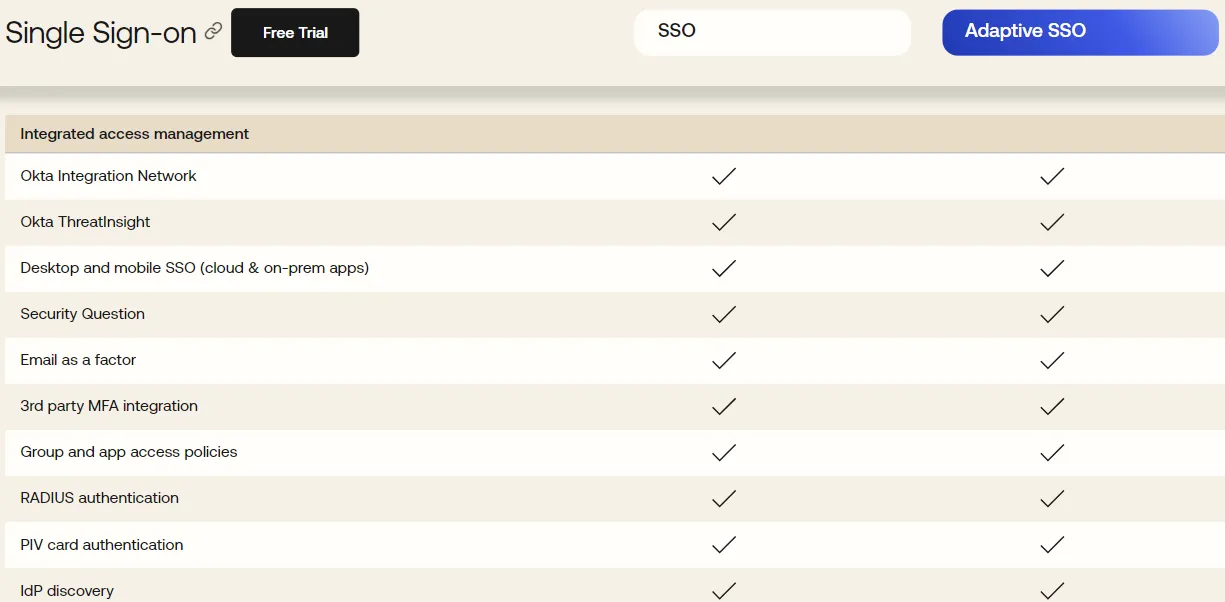The height and width of the screenshot is (602, 1225).
Task: Start the Free Trial
Action: [295, 33]
